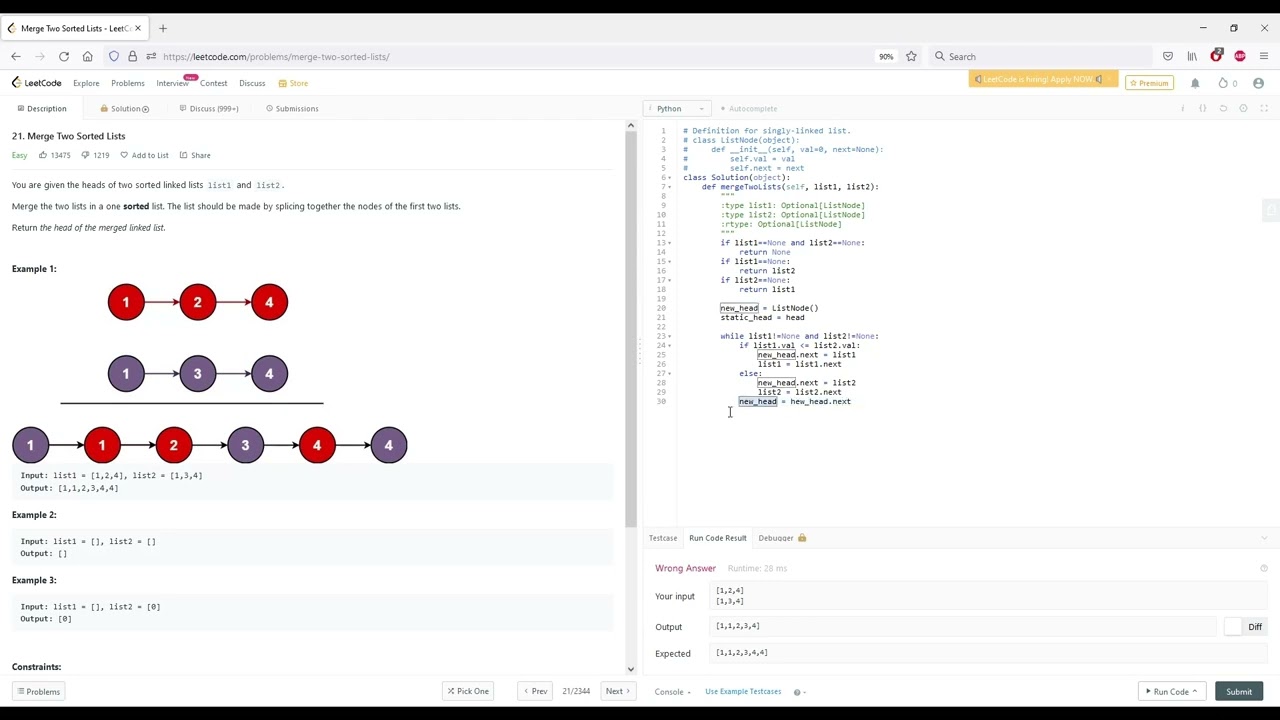
Task: Go back to previous page
Action: (16, 57)
